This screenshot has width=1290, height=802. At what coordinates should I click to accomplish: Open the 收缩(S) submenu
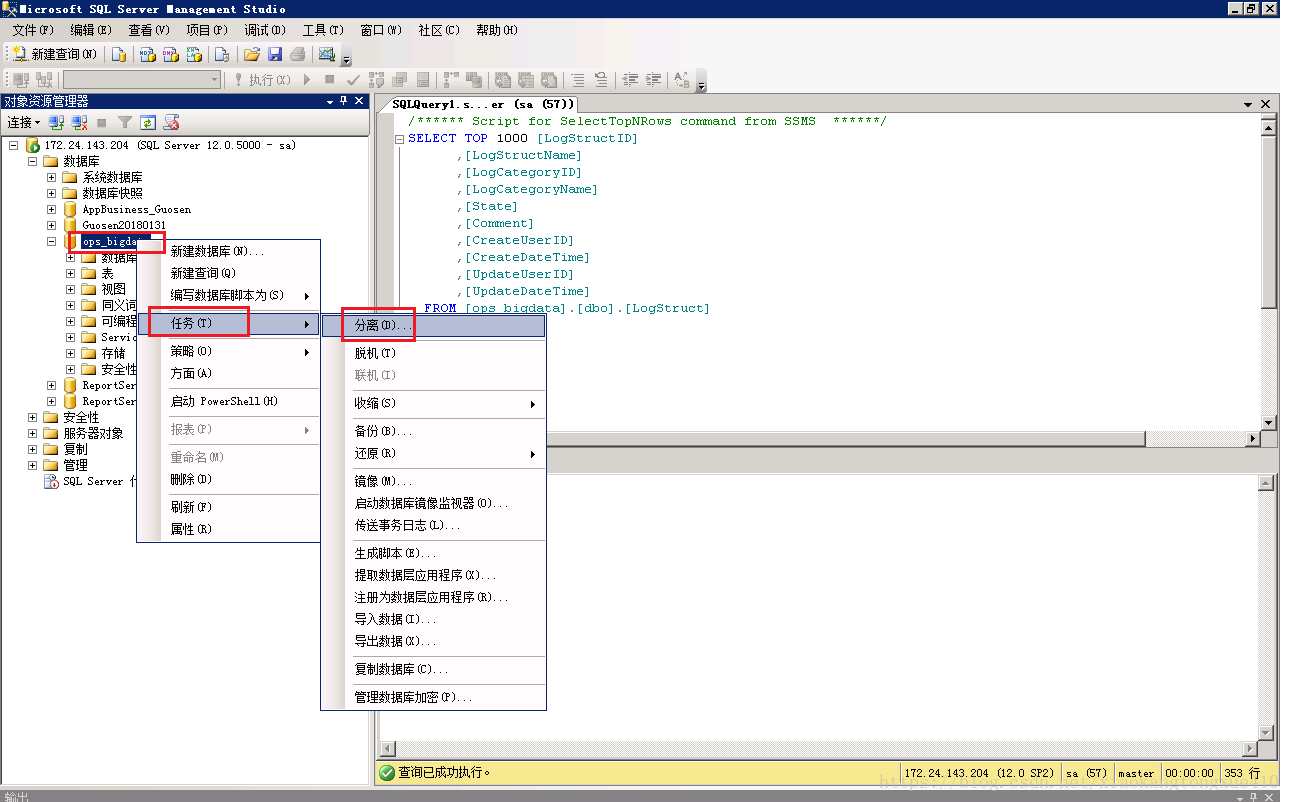[433, 403]
